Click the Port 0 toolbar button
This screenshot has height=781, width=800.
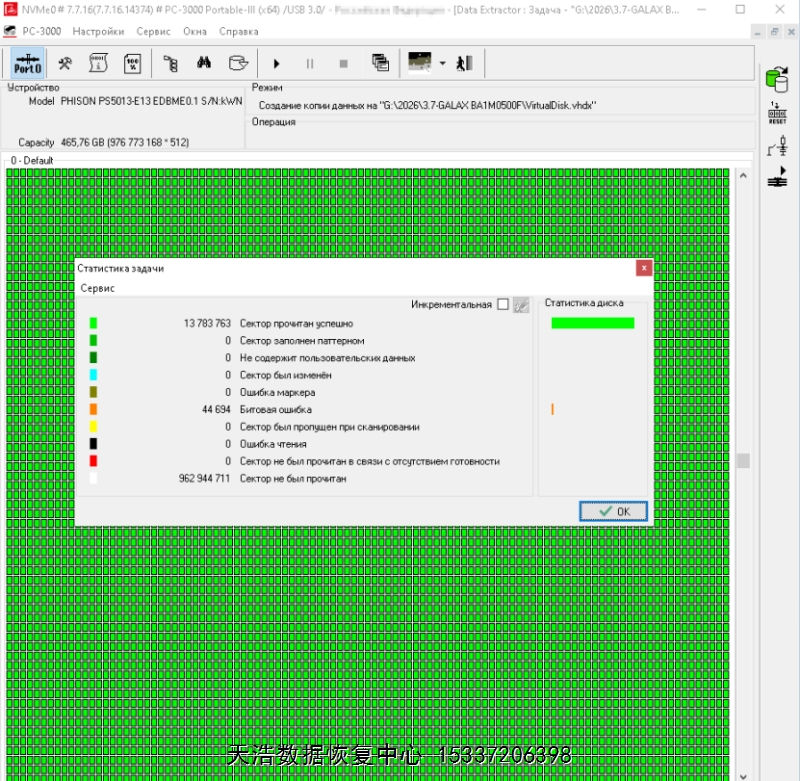(27, 63)
